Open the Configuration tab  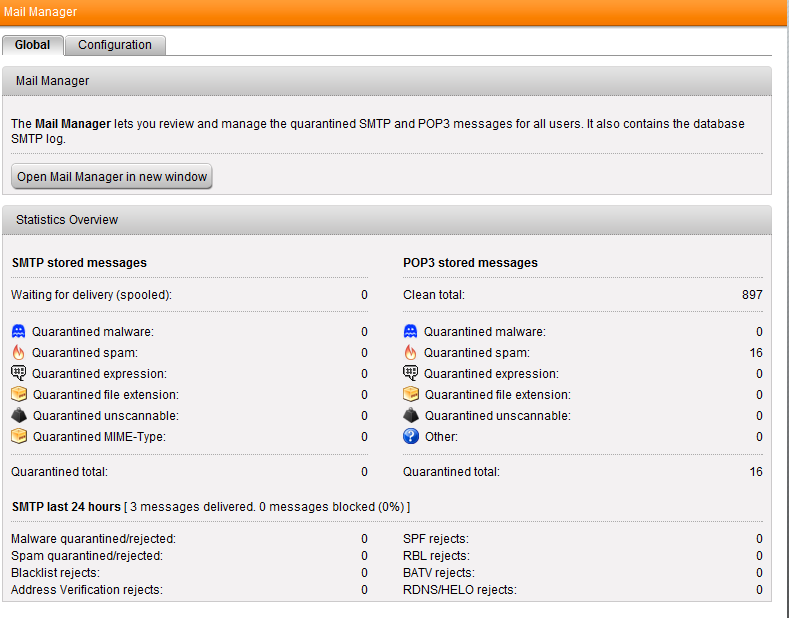[x=115, y=45]
